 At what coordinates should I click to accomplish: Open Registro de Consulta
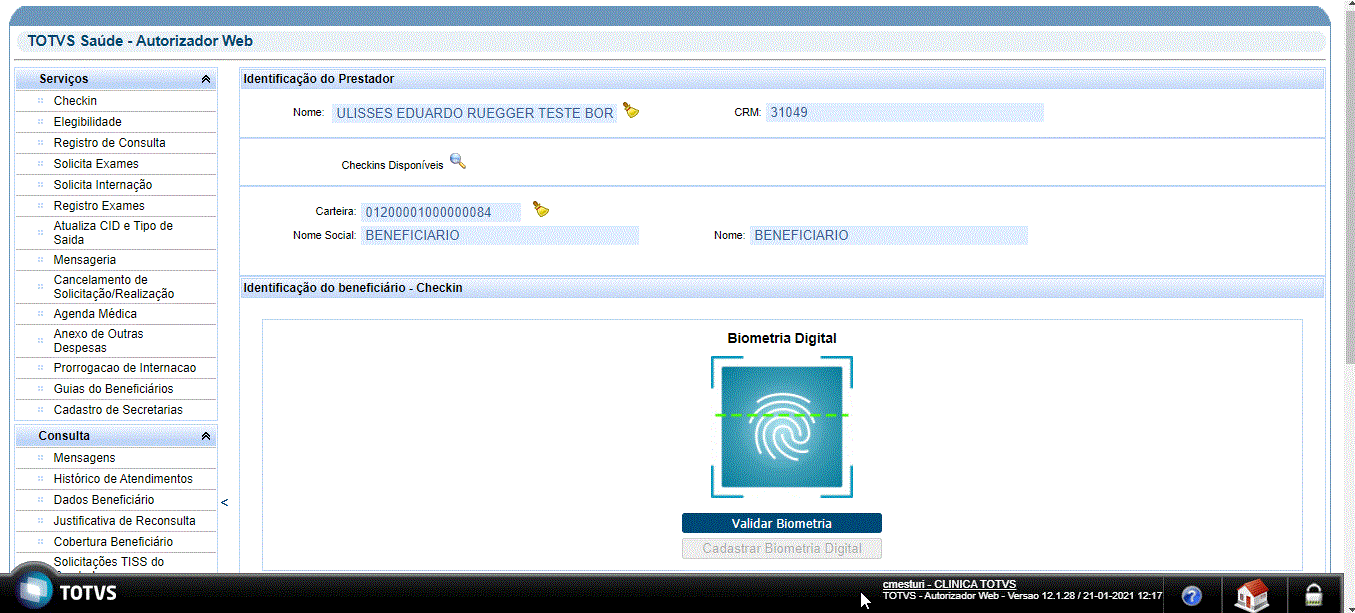click(110, 143)
